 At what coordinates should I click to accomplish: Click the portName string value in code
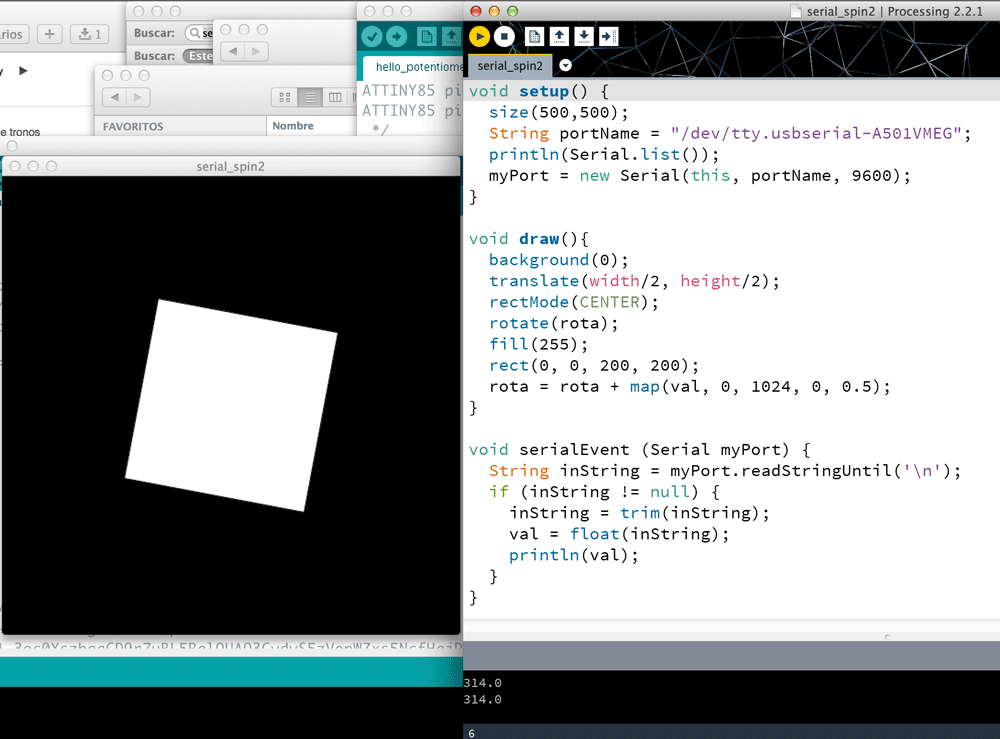pyautogui.click(x=816, y=133)
